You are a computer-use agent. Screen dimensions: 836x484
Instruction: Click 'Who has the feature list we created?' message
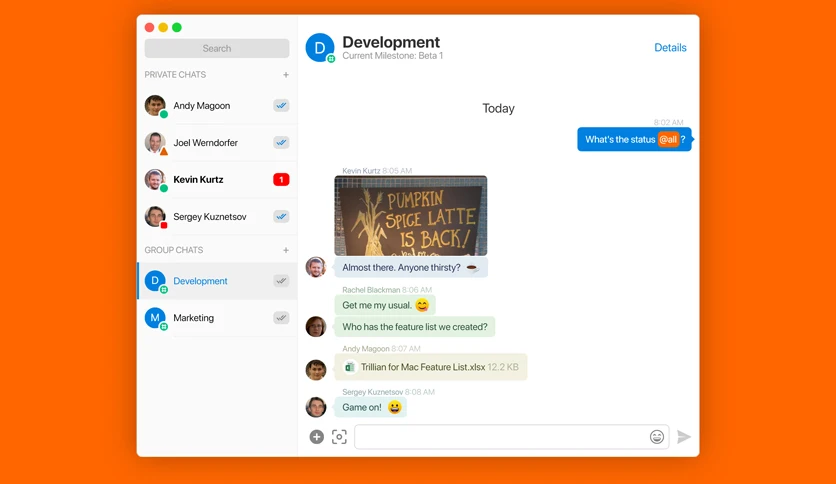(415, 327)
